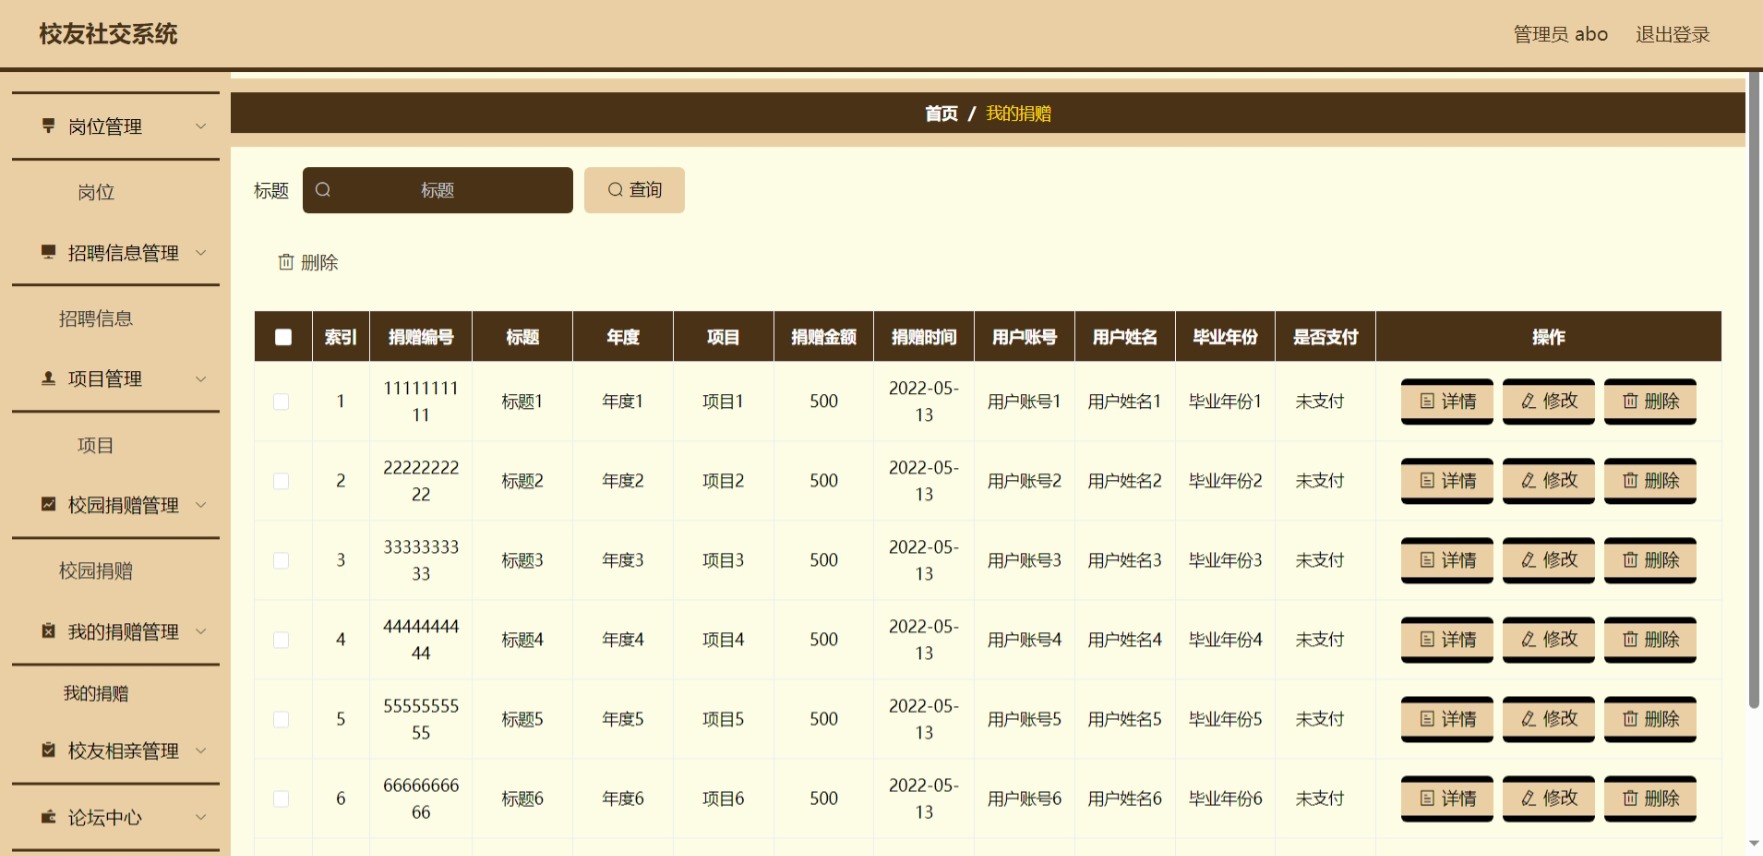Image resolution: width=1763 pixels, height=856 pixels.
Task: Open 详情 for row 标题5
Action: (1447, 719)
